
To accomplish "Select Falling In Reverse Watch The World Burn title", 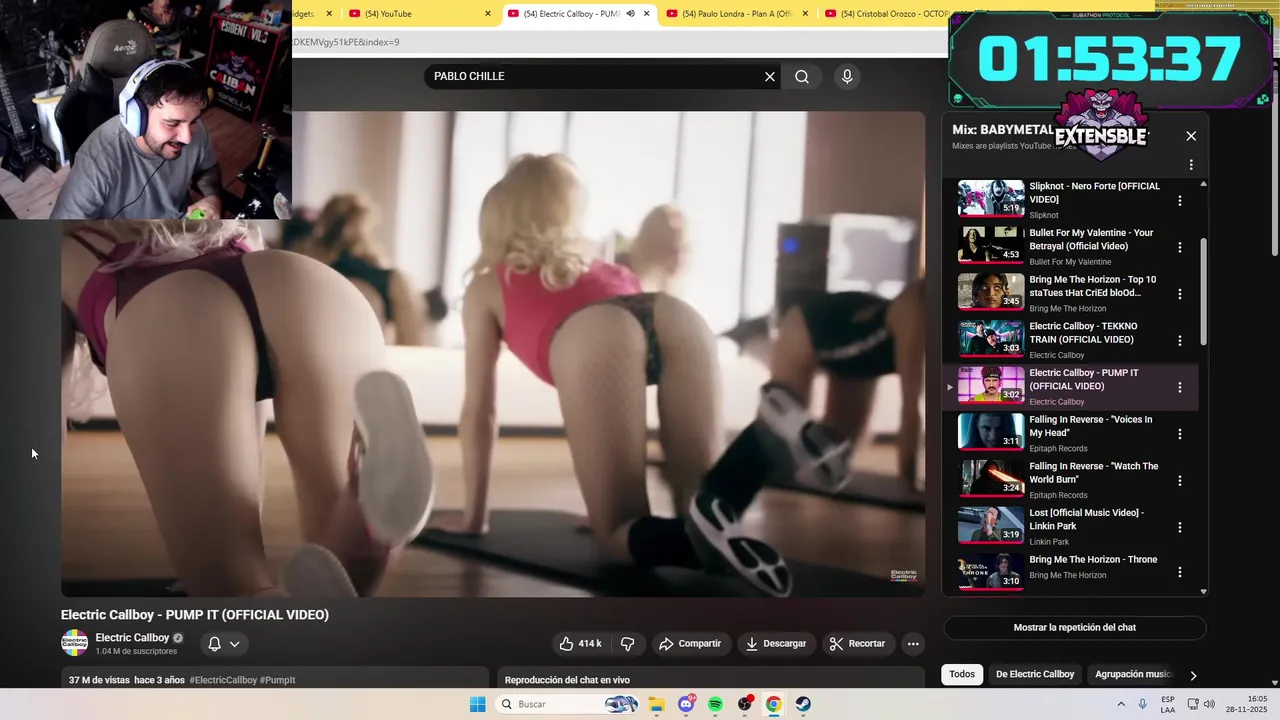I will point(1093,473).
